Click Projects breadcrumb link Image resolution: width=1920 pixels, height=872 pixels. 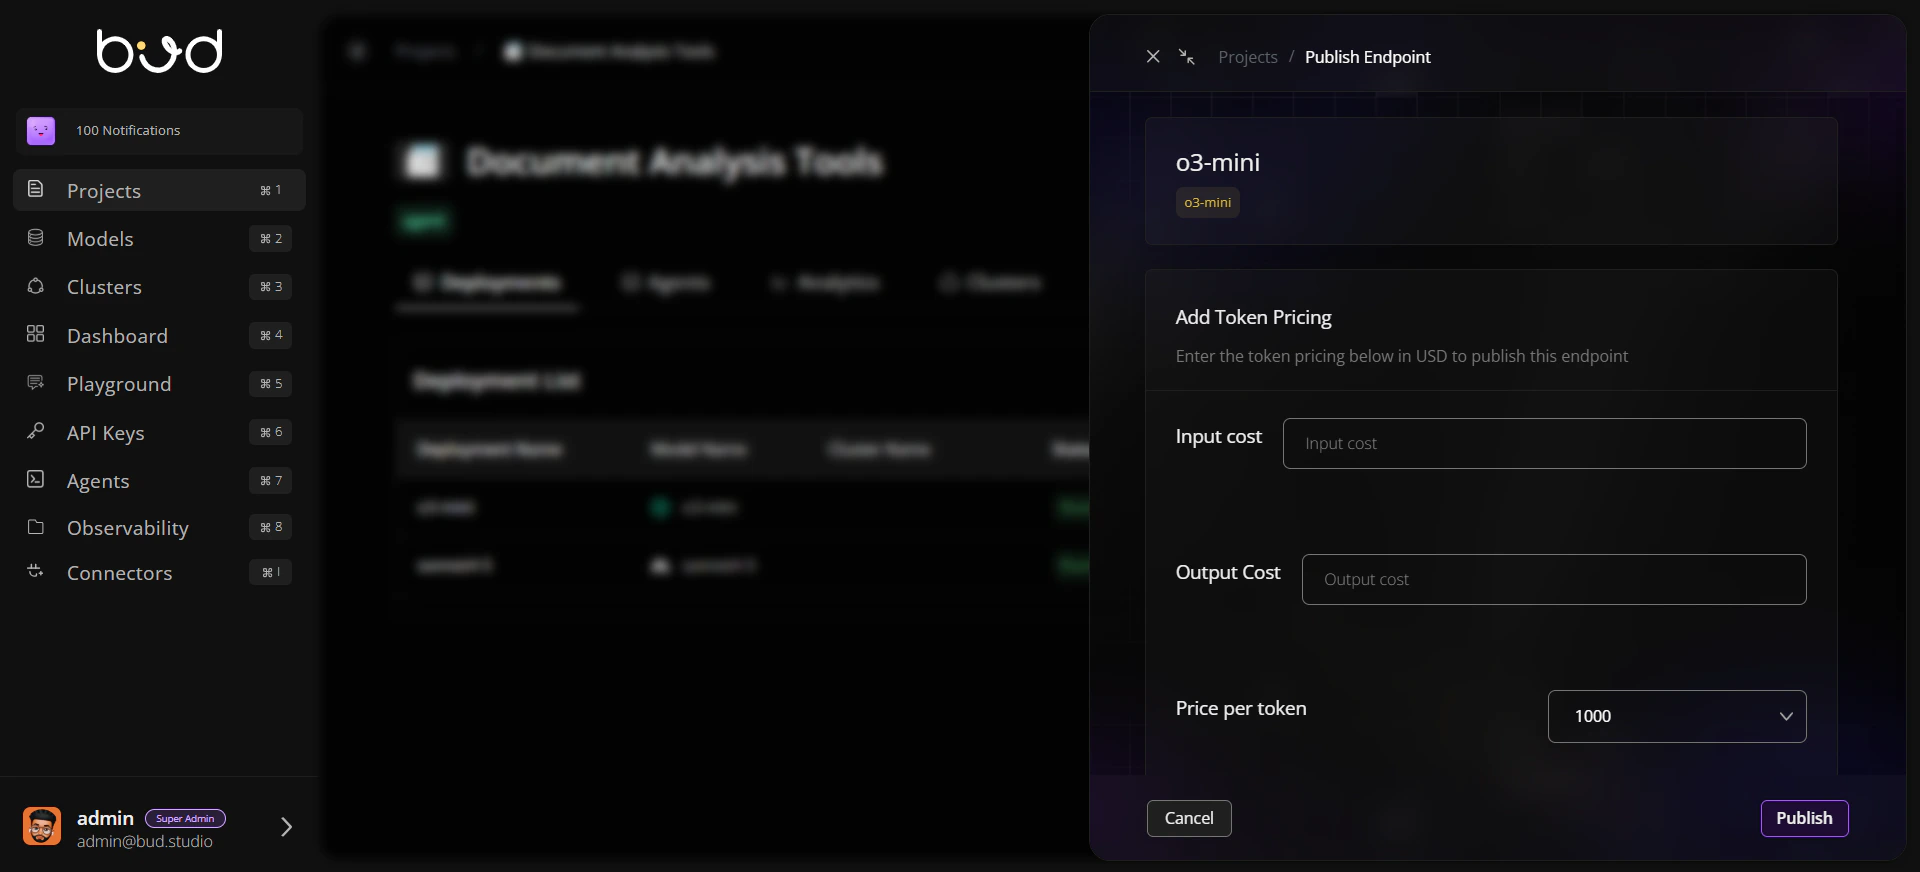(x=1248, y=57)
